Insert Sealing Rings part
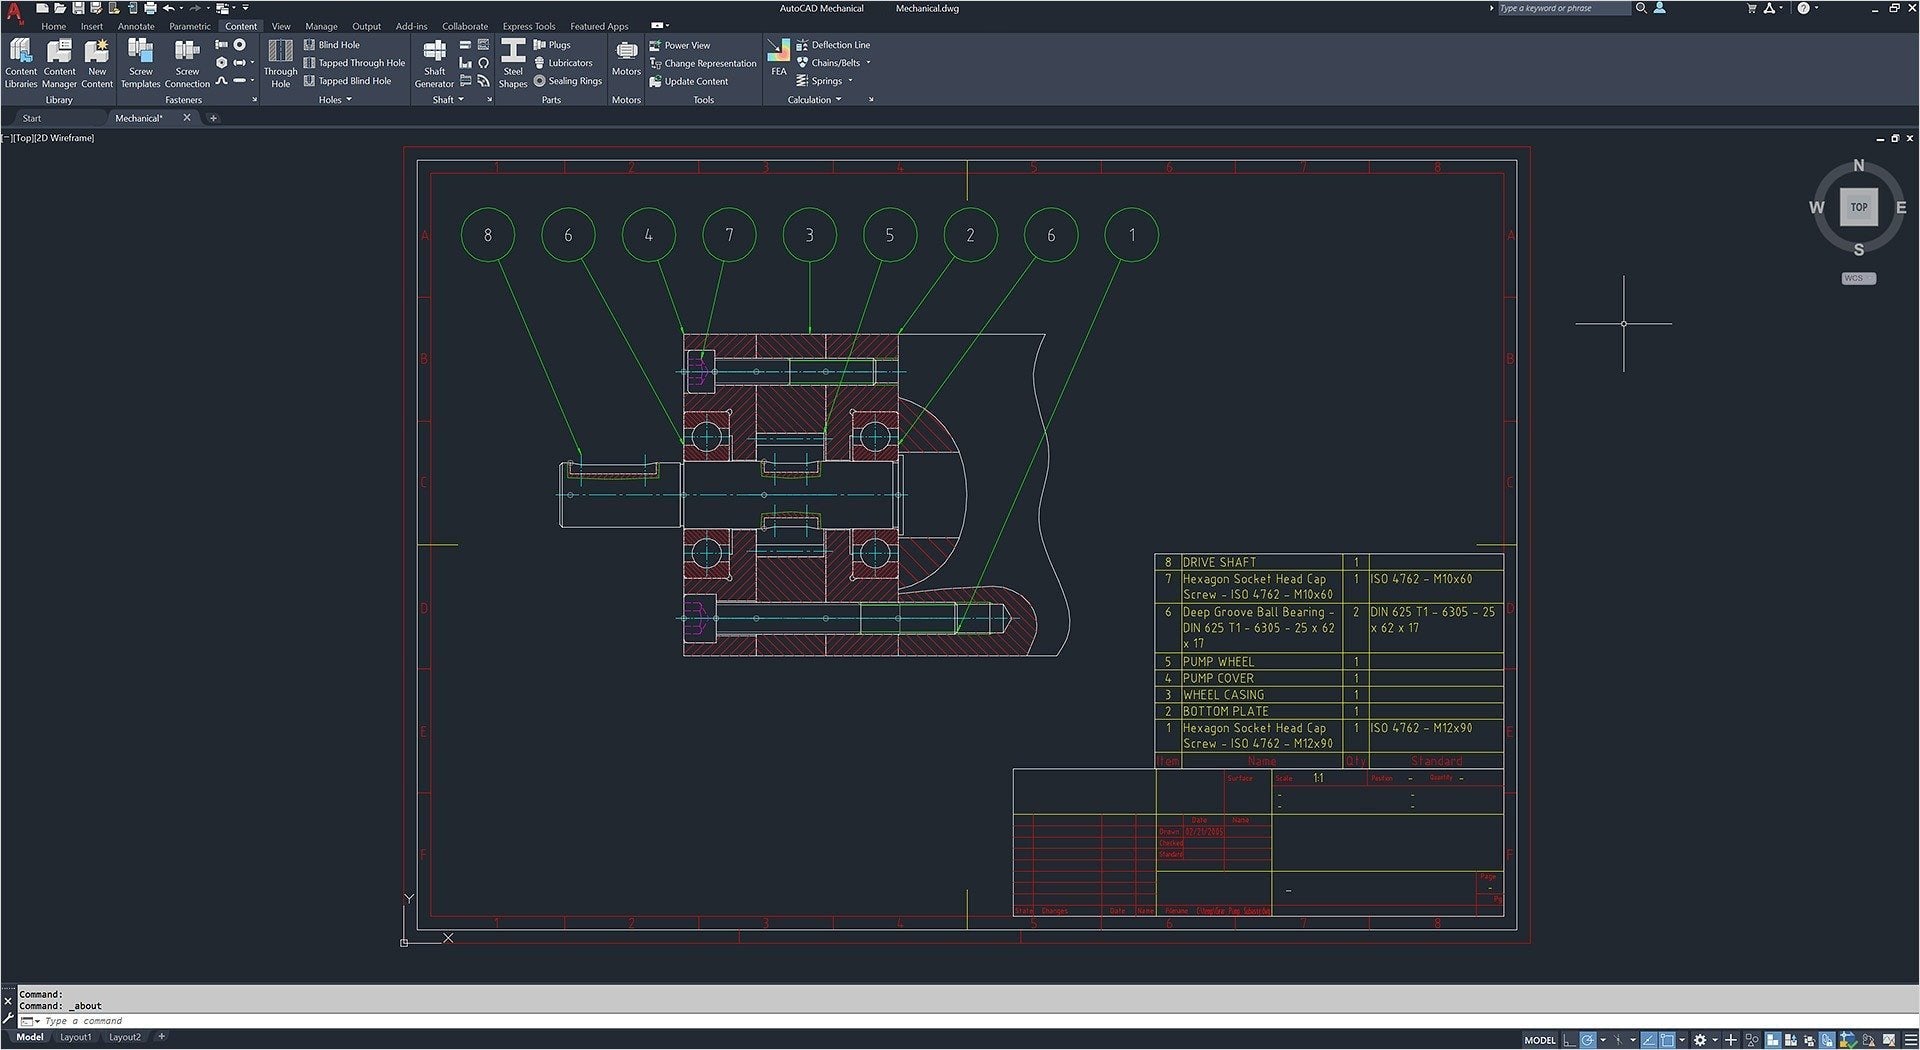1920x1050 pixels. (568, 81)
